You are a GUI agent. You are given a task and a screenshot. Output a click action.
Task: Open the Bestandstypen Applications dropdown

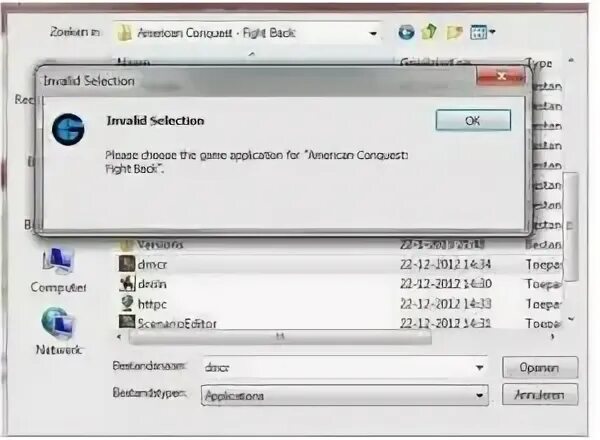[344, 395]
